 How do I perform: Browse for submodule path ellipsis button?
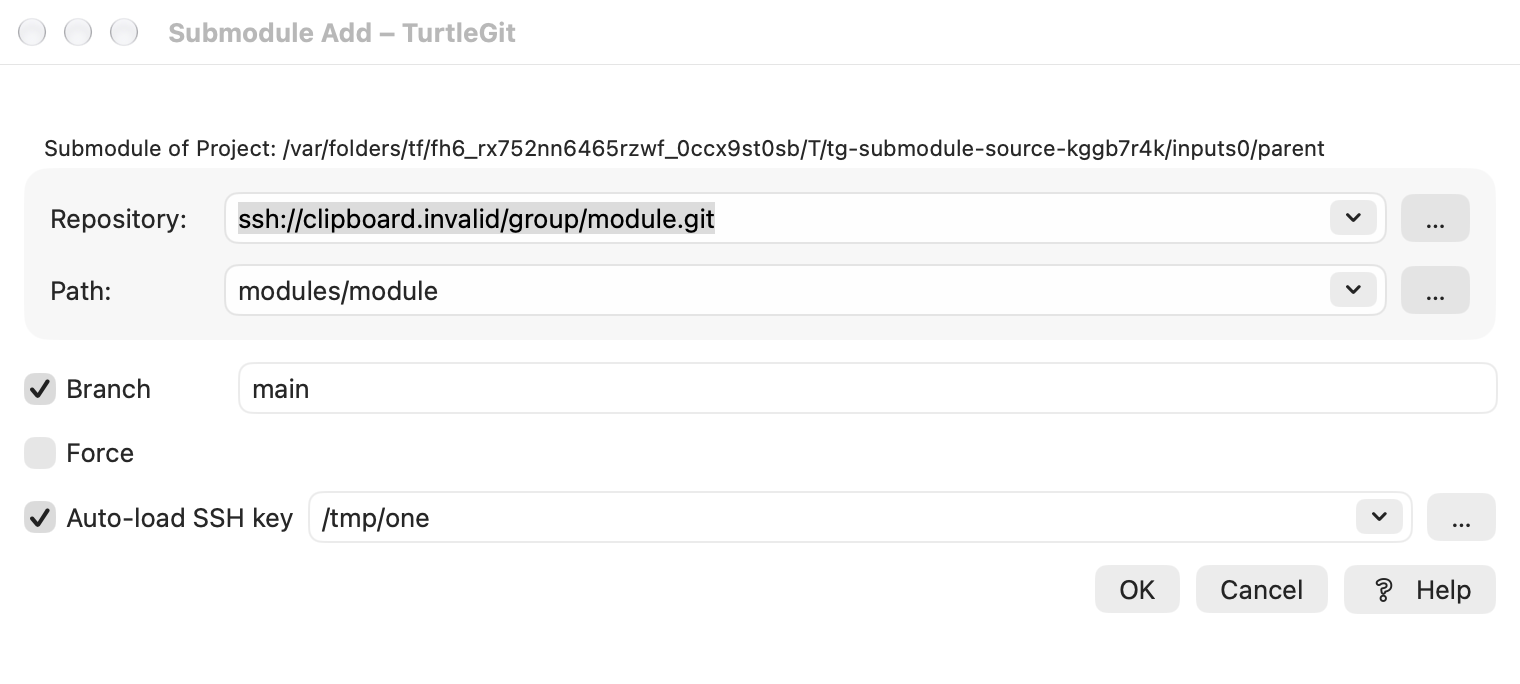click(1435, 290)
